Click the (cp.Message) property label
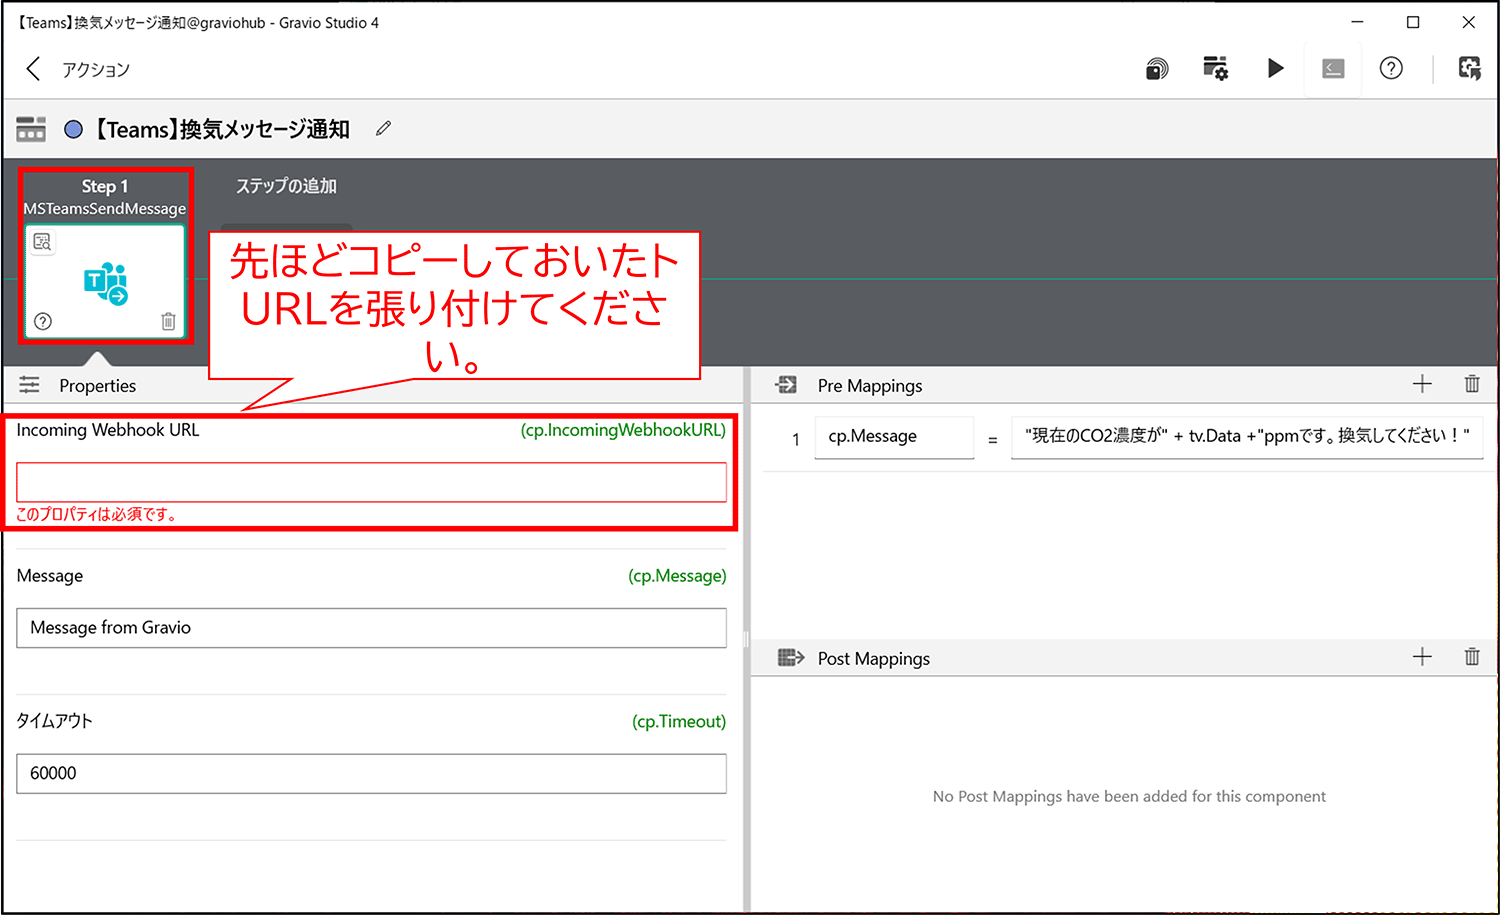This screenshot has height=915, width=1500. click(677, 576)
